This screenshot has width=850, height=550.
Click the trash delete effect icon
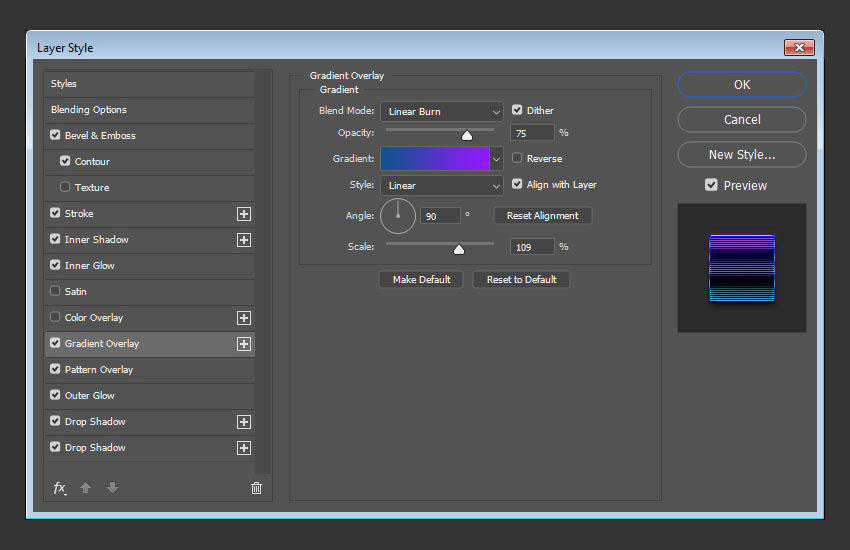[256, 488]
